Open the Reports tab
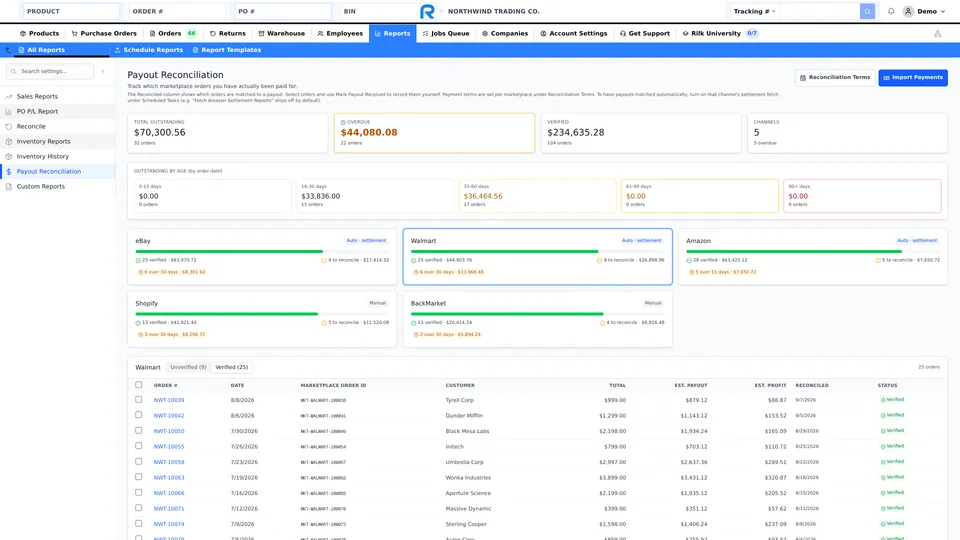960x540 pixels. tap(392, 34)
